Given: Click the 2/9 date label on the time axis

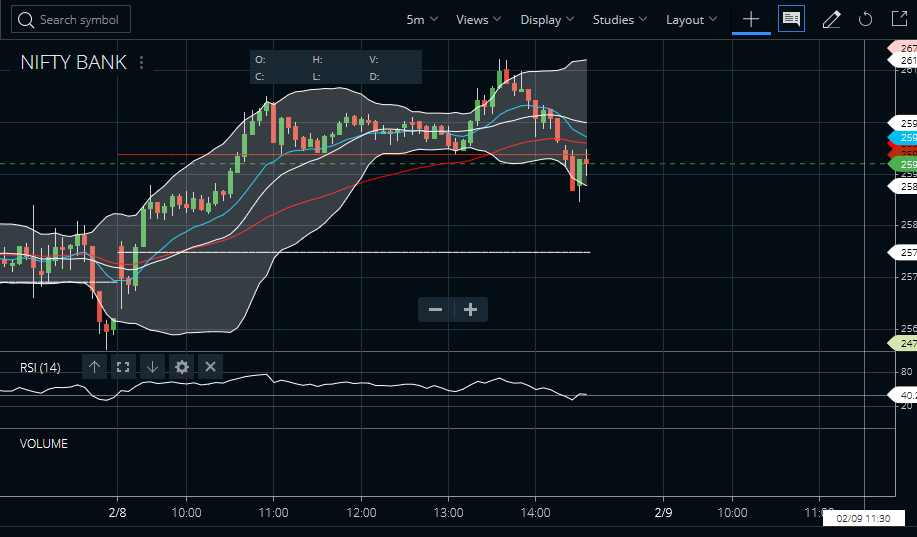Looking at the screenshot, I should (x=663, y=512).
